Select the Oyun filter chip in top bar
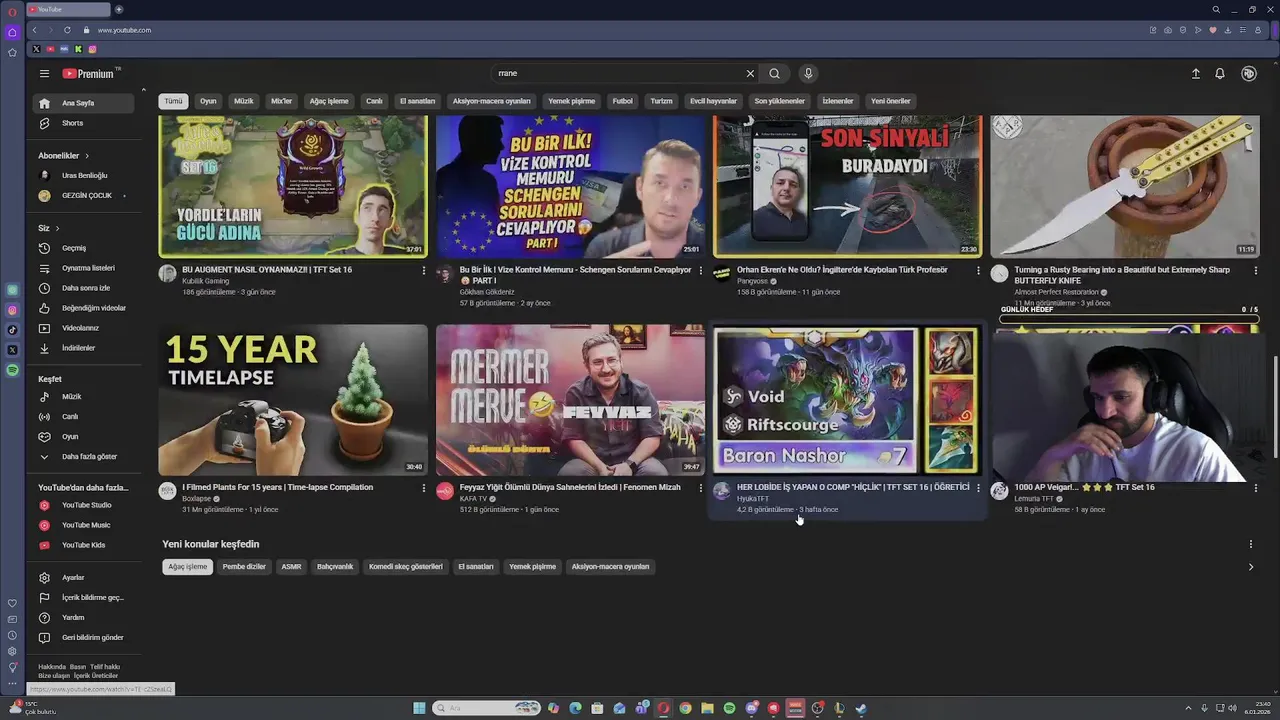The height and width of the screenshot is (720, 1280). click(208, 101)
